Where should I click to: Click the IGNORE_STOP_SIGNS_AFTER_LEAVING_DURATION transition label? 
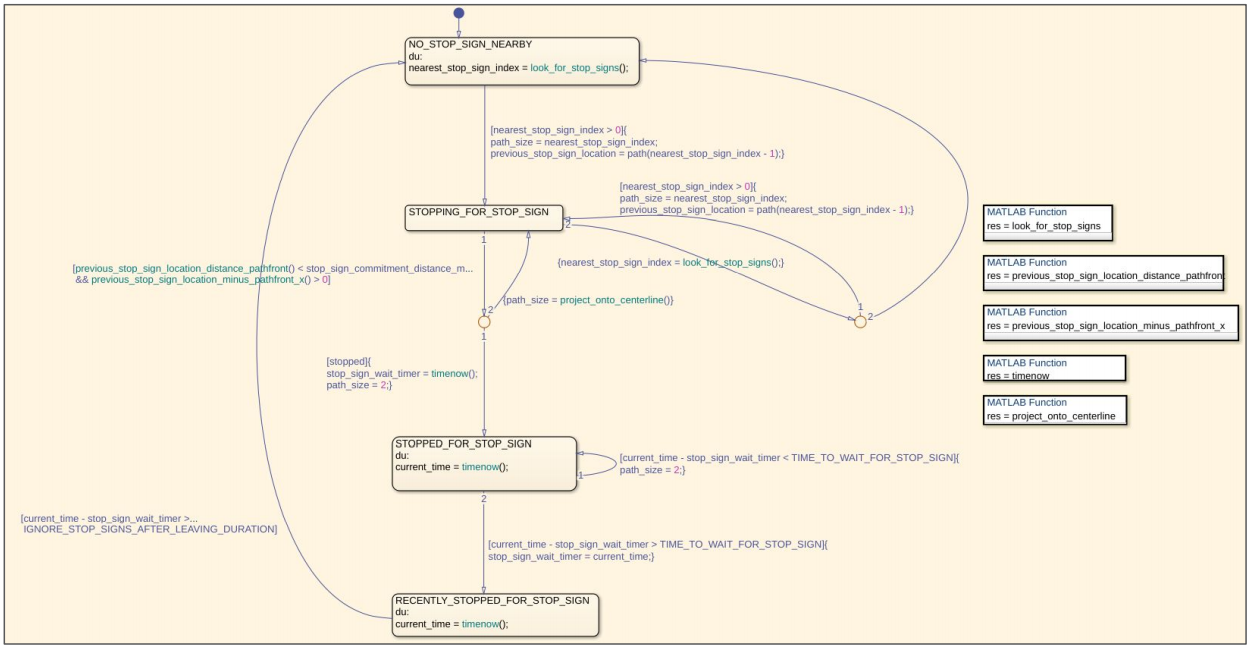pos(149,523)
